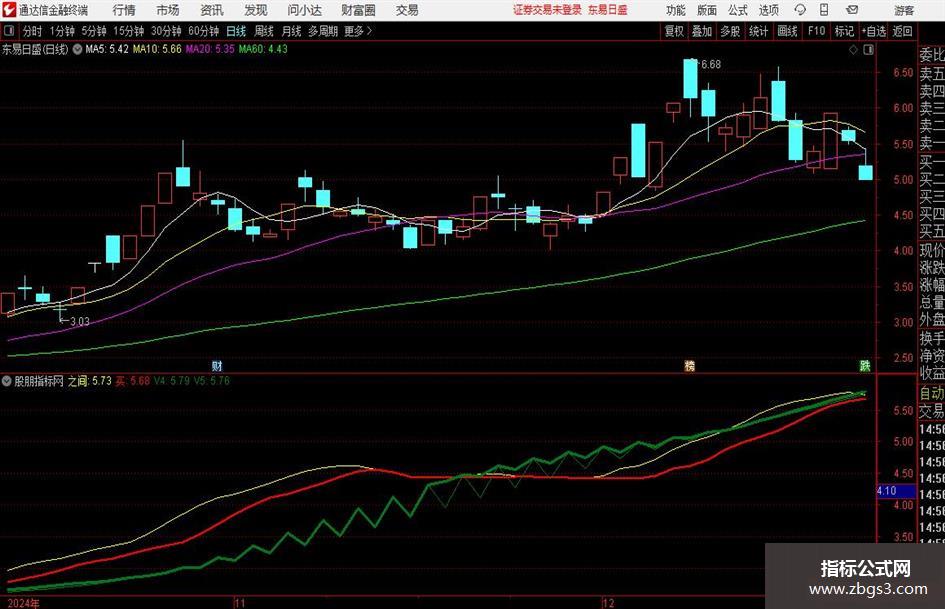Select the 日线 daily period tab
Image resolution: width=945 pixels, height=609 pixels.
tap(236, 31)
